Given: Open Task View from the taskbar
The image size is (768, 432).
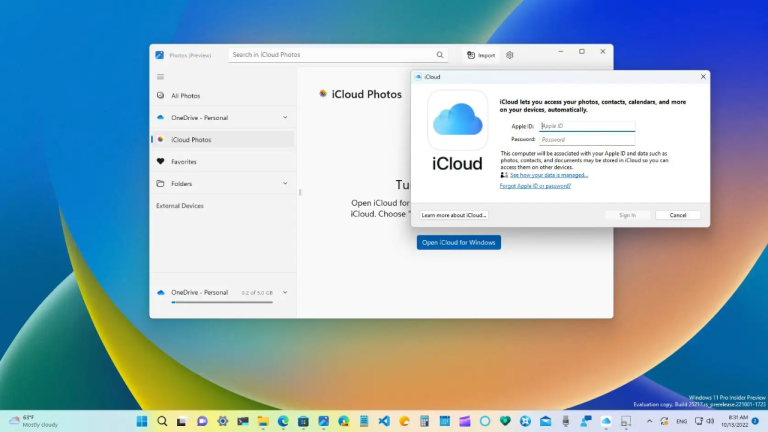Looking at the screenshot, I should (182, 421).
